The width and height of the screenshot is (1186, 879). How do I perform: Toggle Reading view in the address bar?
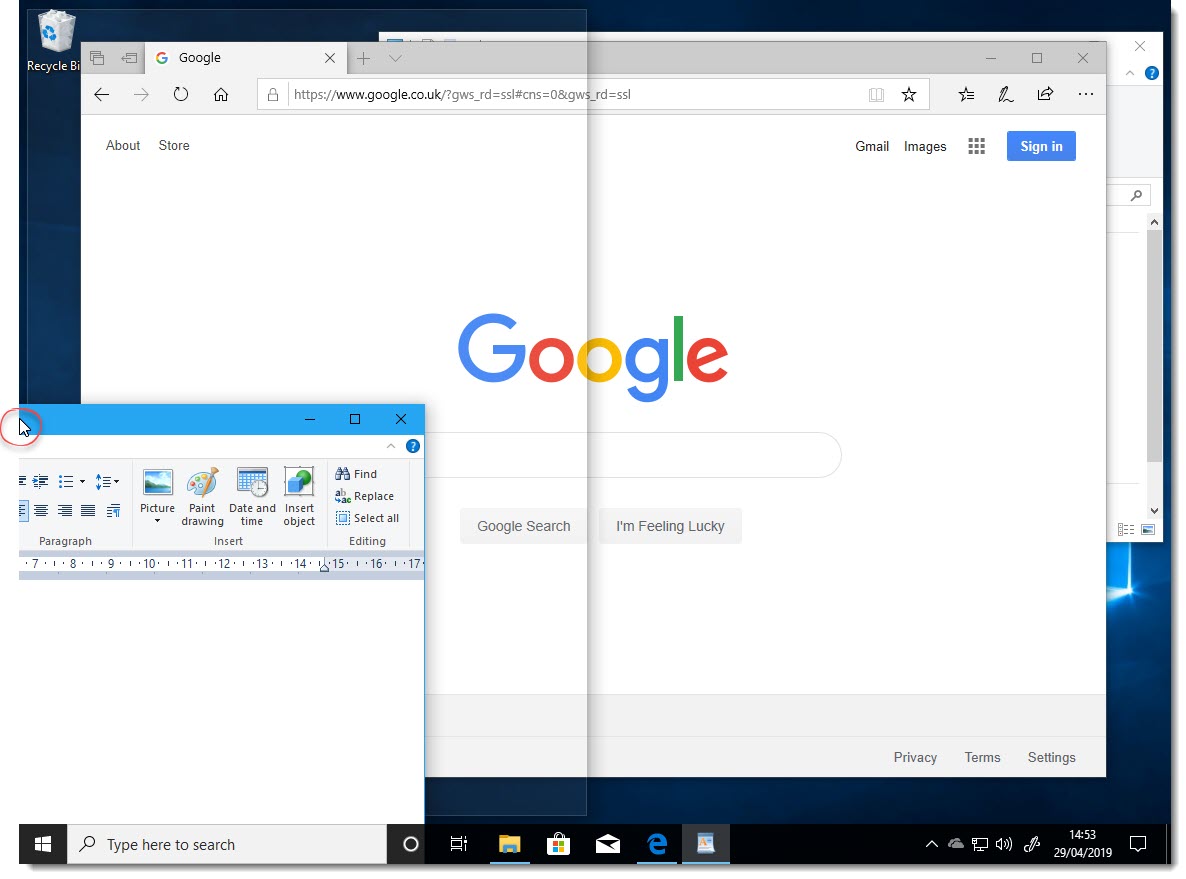pyautogui.click(x=876, y=93)
